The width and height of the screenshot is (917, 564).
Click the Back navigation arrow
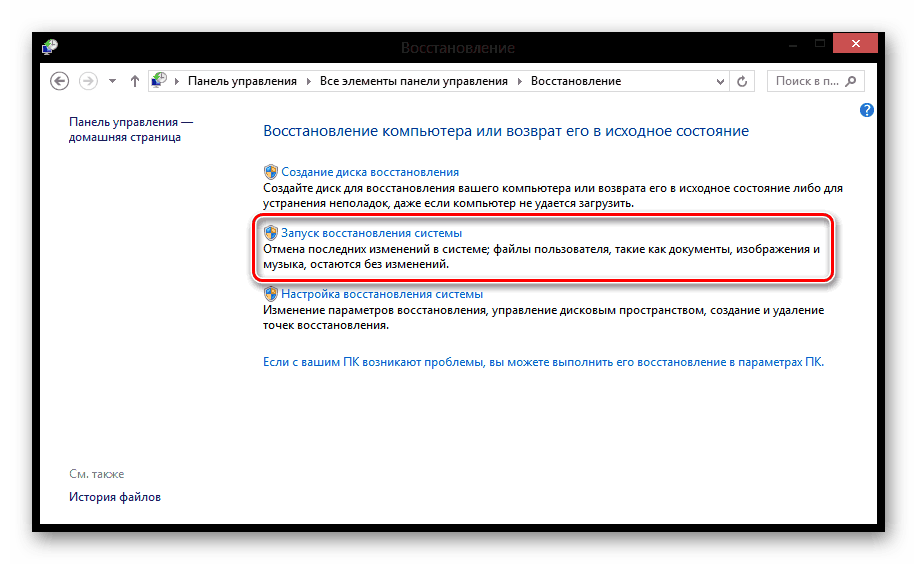coord(59,81)
